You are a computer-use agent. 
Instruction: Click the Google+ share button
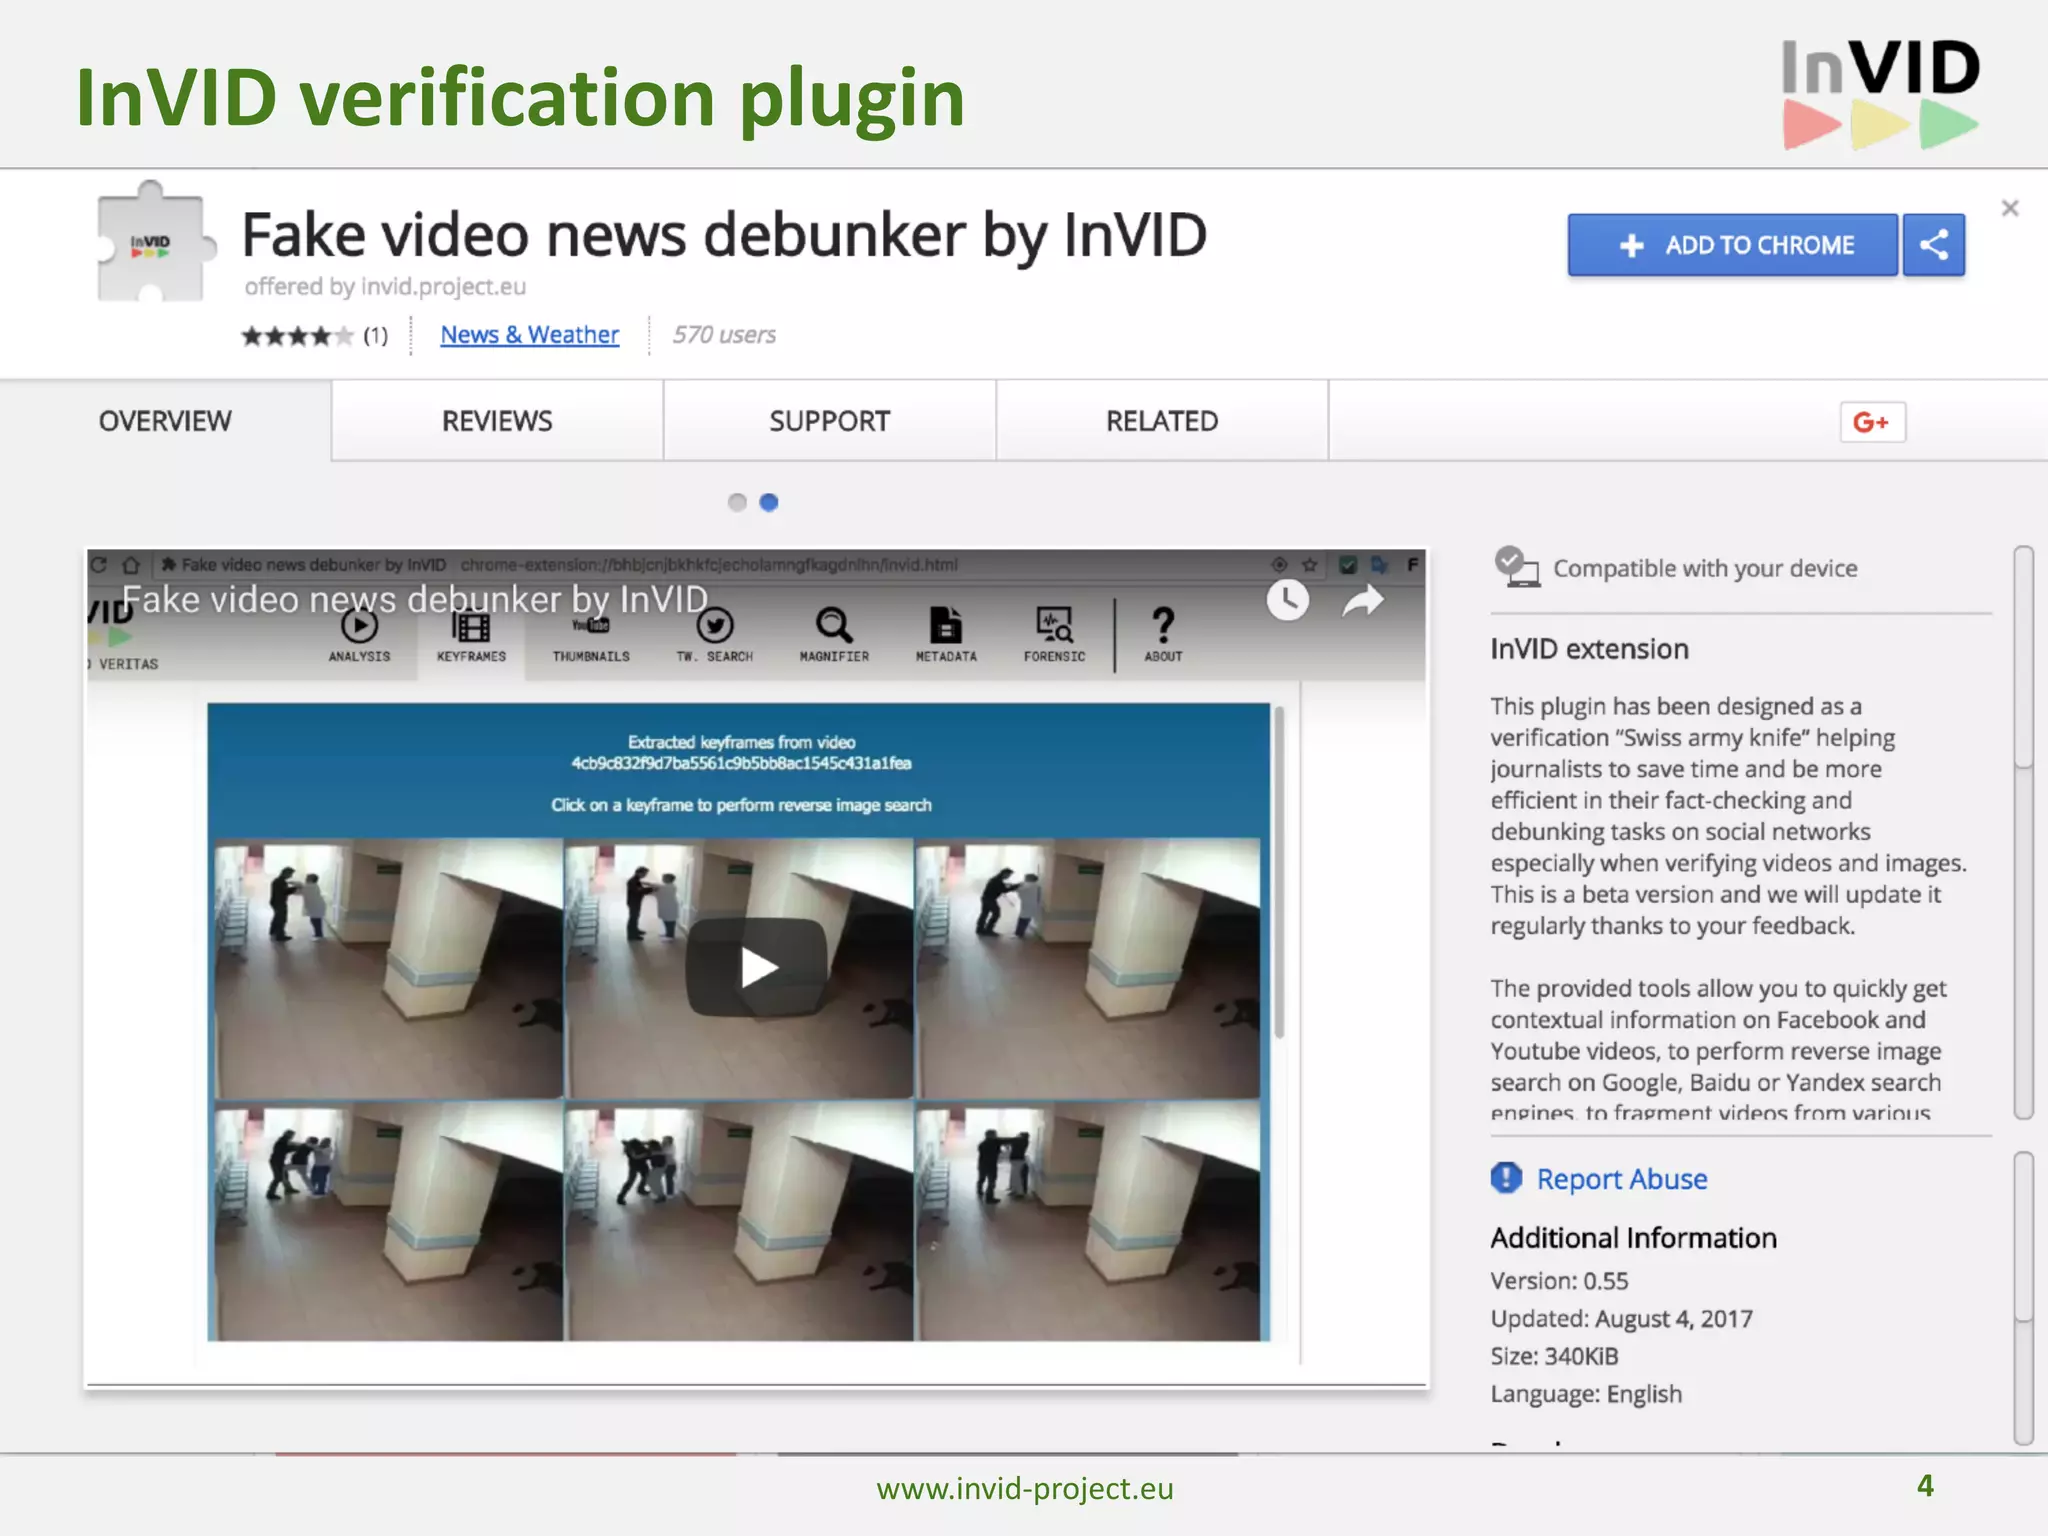click(1872, 422)
